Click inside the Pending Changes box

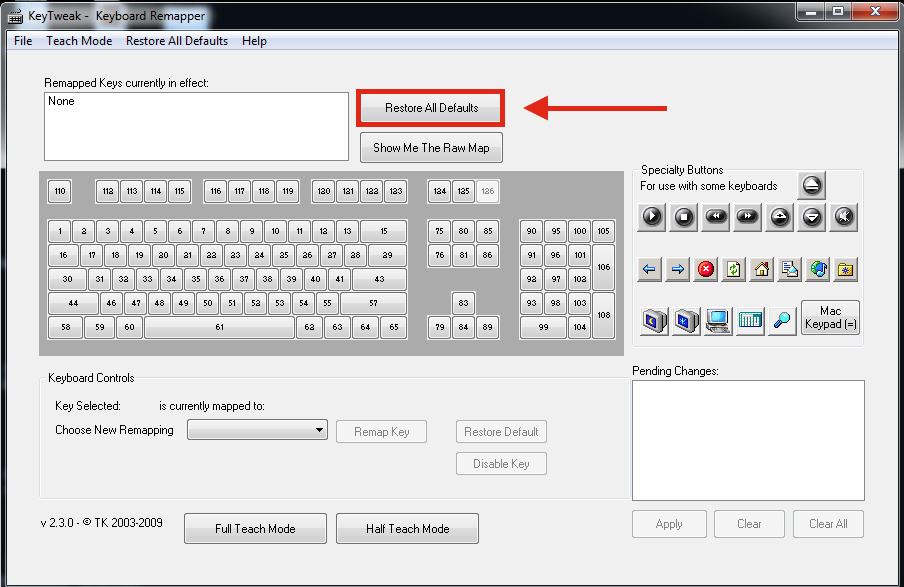[748, 440]
